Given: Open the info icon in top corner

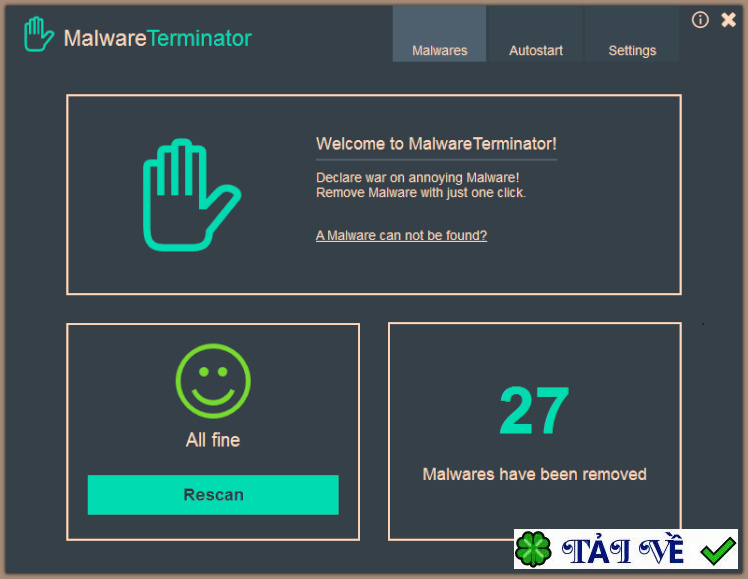Looking at the screenshot, I should click(x=700, y=20).
